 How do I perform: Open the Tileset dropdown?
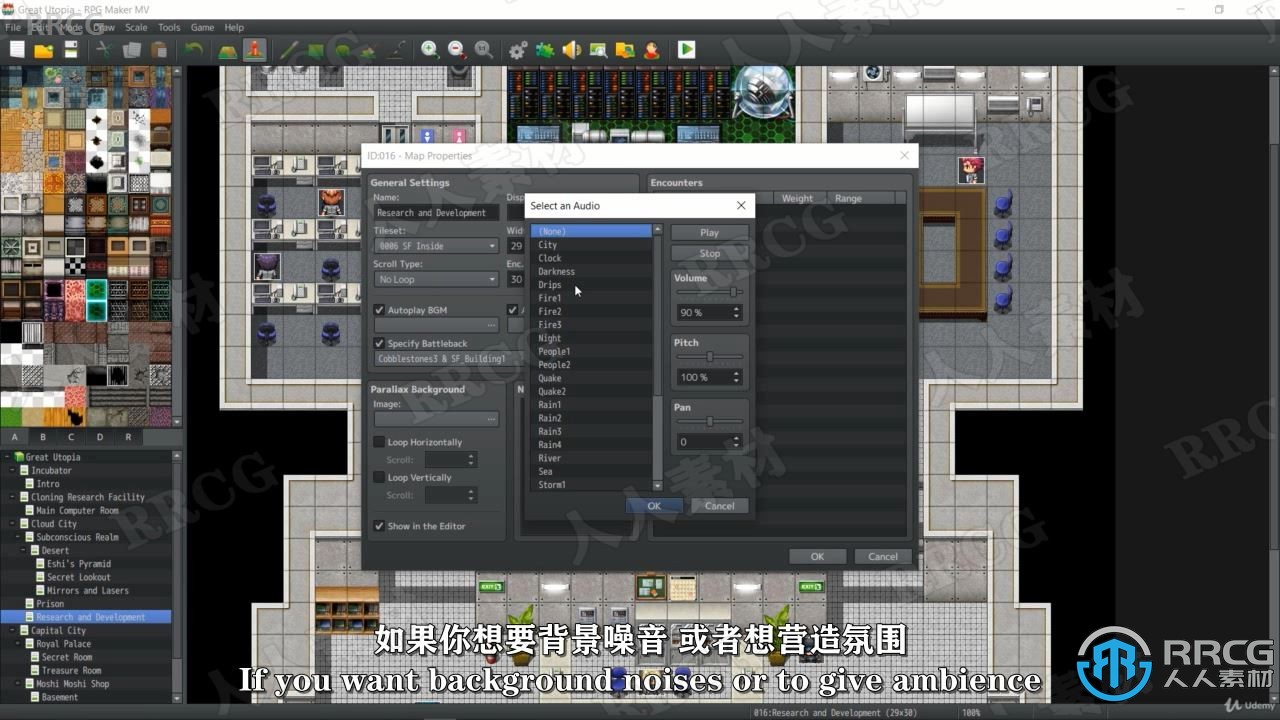click(436, 246)
